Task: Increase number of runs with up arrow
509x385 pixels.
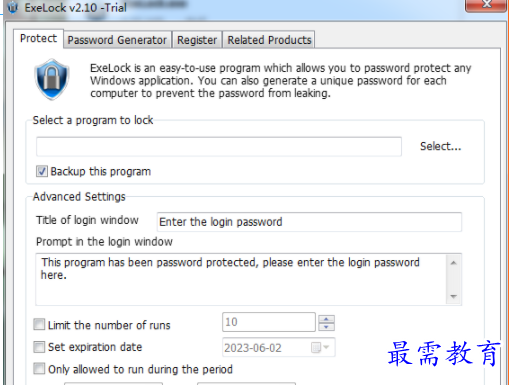Action: tap(326, 319)
